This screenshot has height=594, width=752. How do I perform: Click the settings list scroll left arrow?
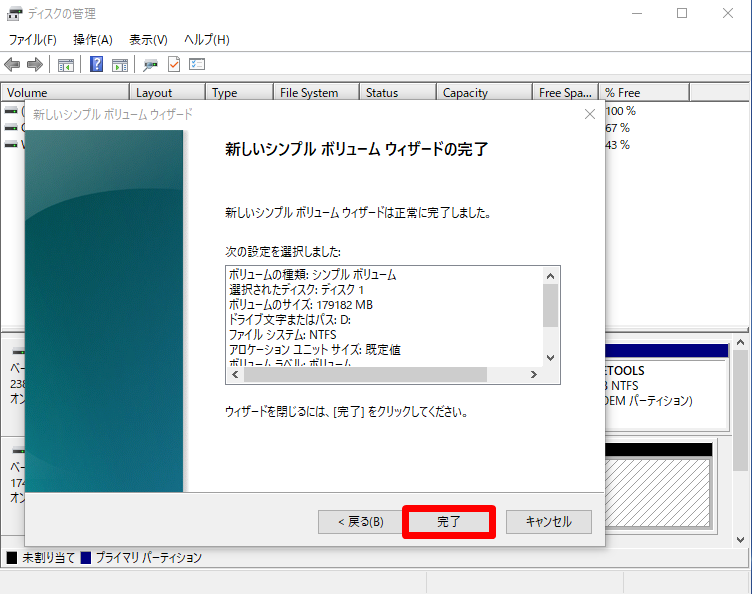pos(235,374)
